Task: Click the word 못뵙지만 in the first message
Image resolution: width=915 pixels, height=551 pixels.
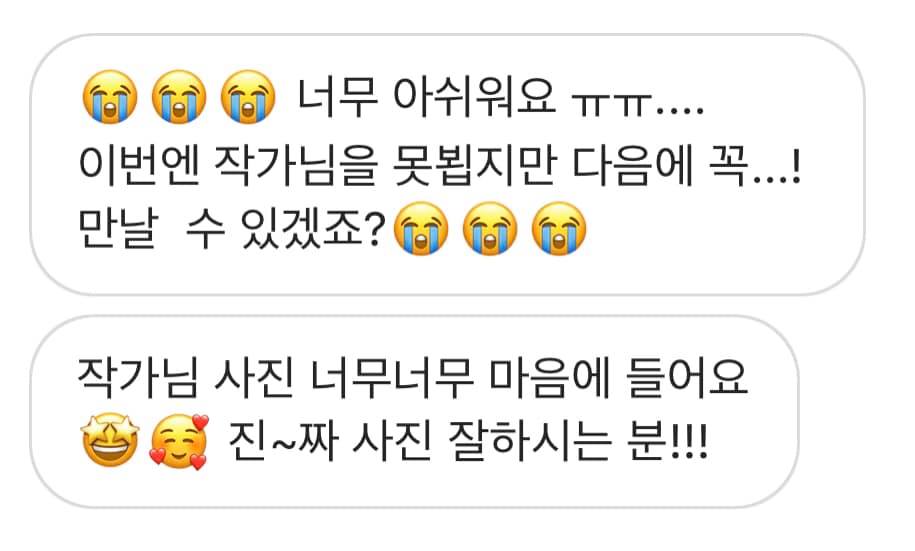Action: click(x=473, y=165)
